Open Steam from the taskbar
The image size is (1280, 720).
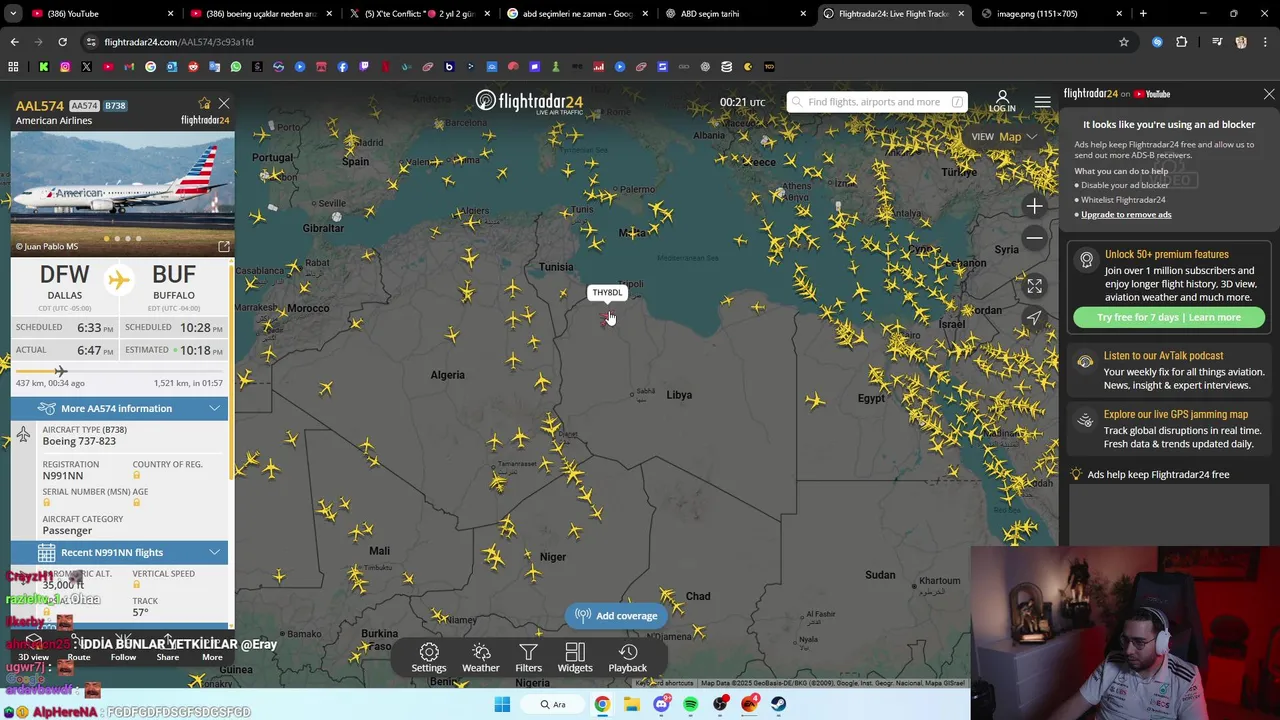coord(779,704)
